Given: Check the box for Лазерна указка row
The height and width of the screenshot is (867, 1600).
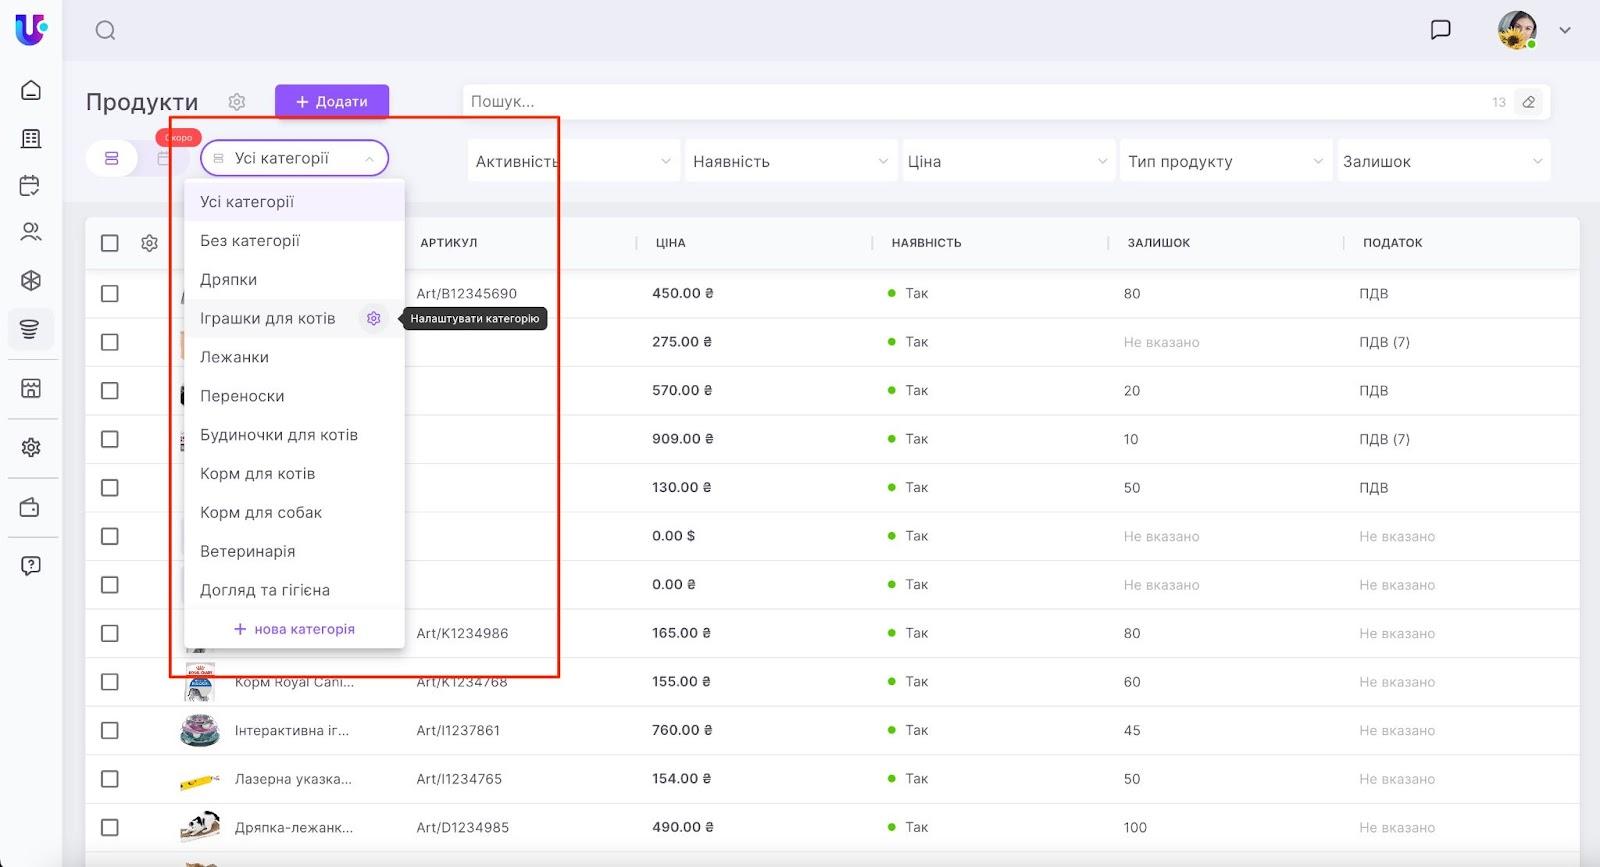Looking at the screenshot, I should coord(110,779).
